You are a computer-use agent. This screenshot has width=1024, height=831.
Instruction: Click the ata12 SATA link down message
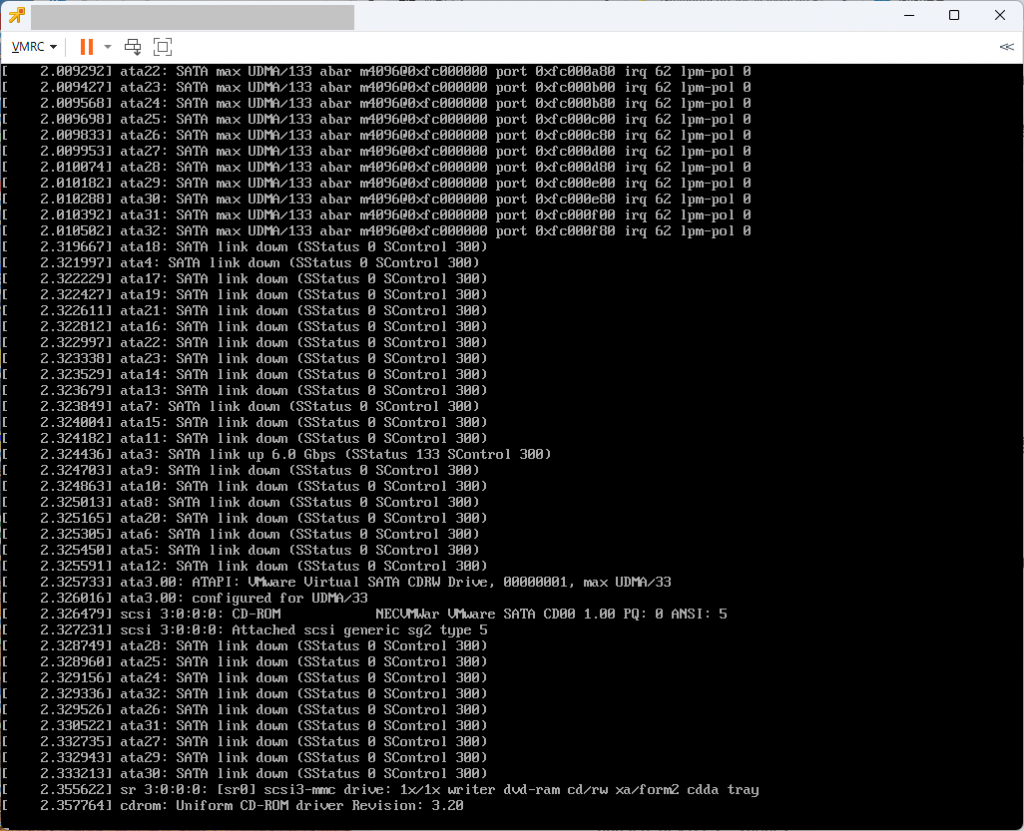(x=245, y=566)
